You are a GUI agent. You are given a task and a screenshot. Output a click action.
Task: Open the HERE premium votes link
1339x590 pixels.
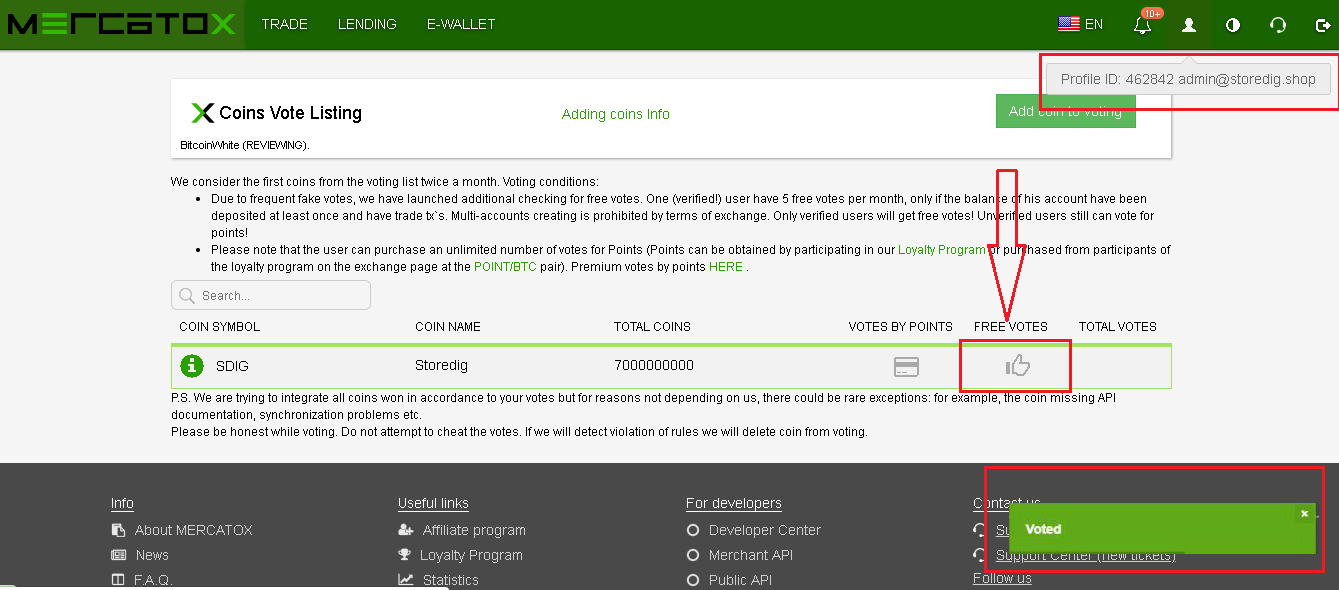pos(726,267)
